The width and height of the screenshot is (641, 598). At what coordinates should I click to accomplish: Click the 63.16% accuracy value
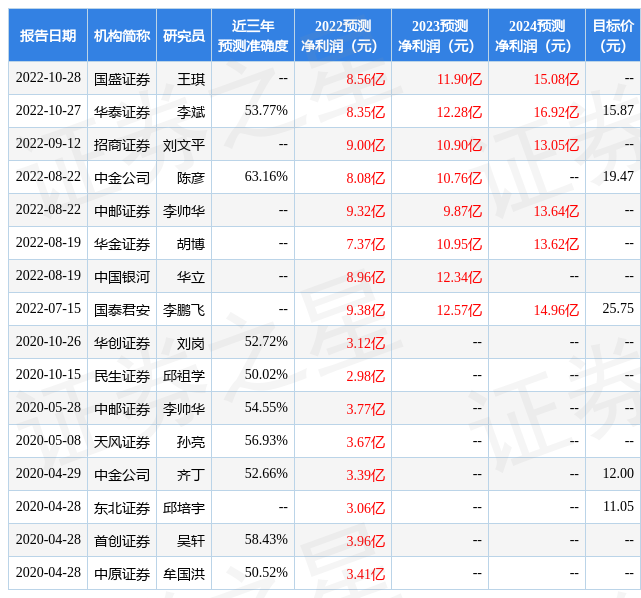point(266,177)
